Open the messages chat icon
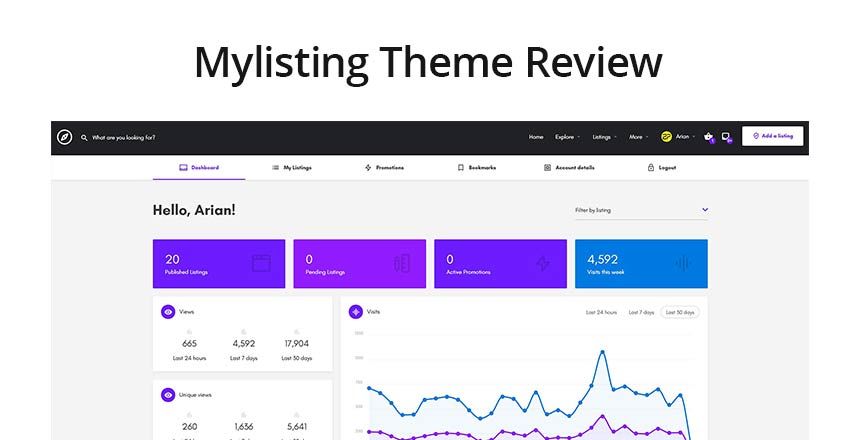The width and height of the screenshot is (860, 440). pyautogui.click(x=726, y=137)
